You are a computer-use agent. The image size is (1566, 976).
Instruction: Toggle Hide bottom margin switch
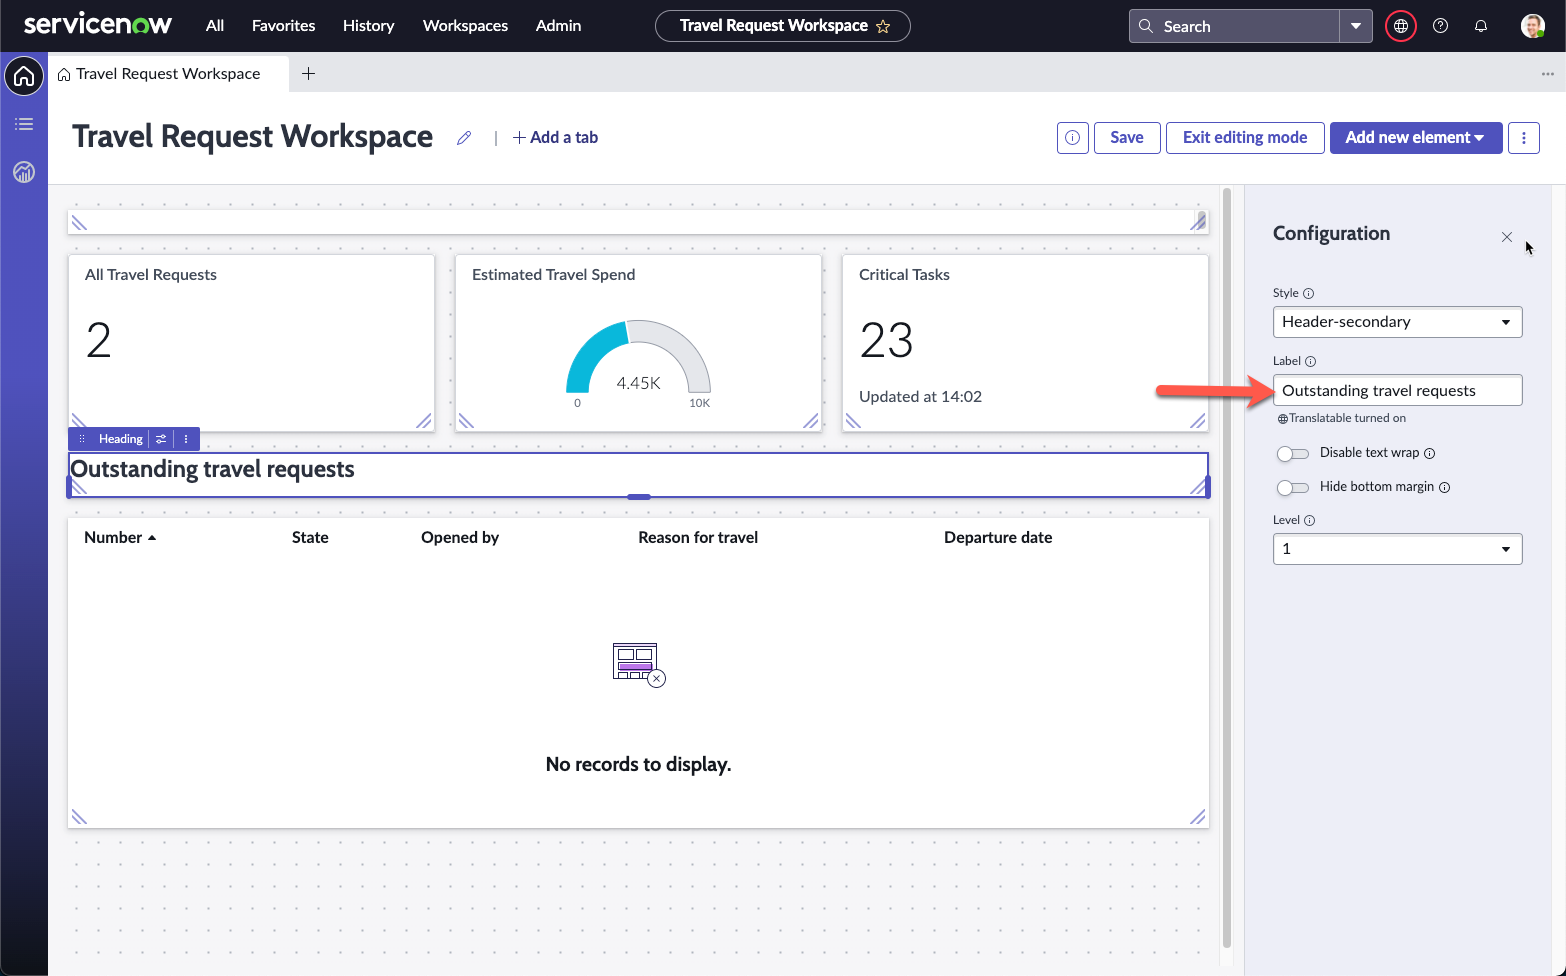(1293, 488)
